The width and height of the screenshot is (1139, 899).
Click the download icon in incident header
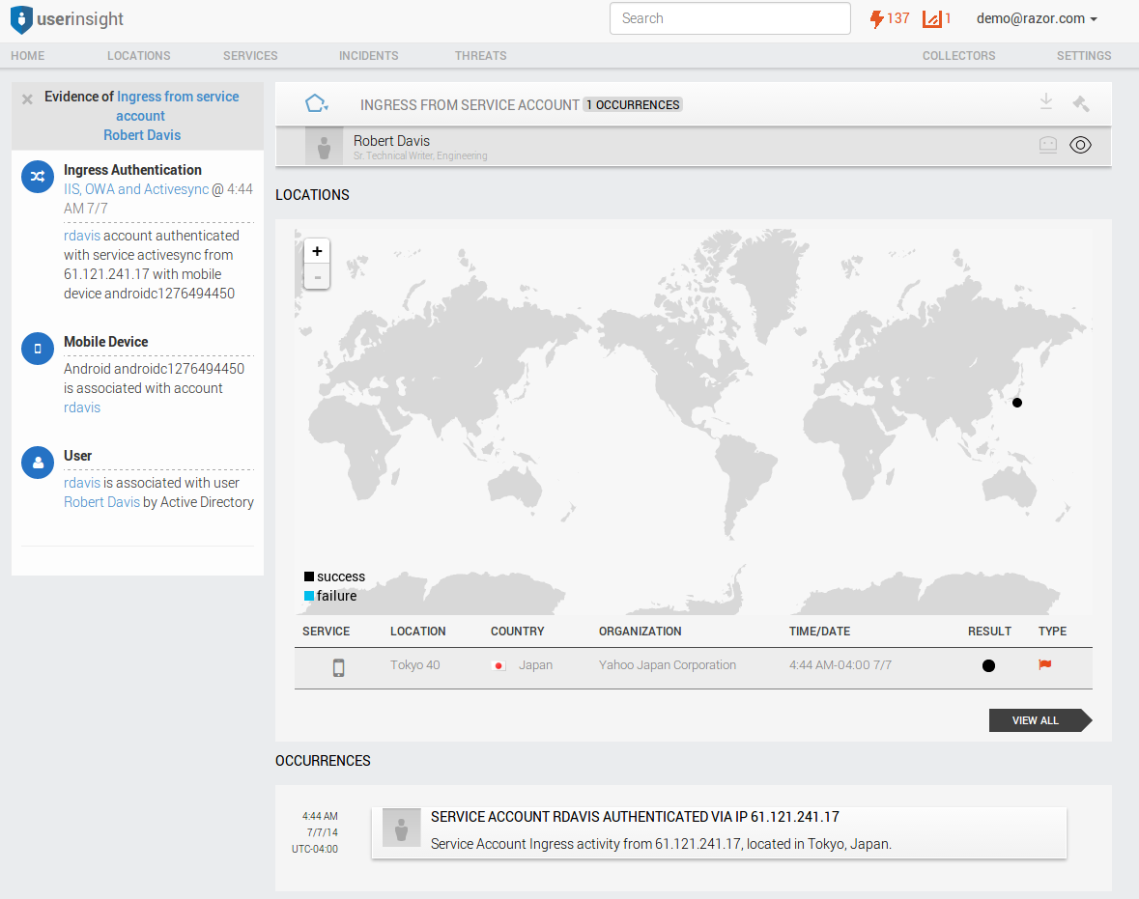click(1046, 102)
